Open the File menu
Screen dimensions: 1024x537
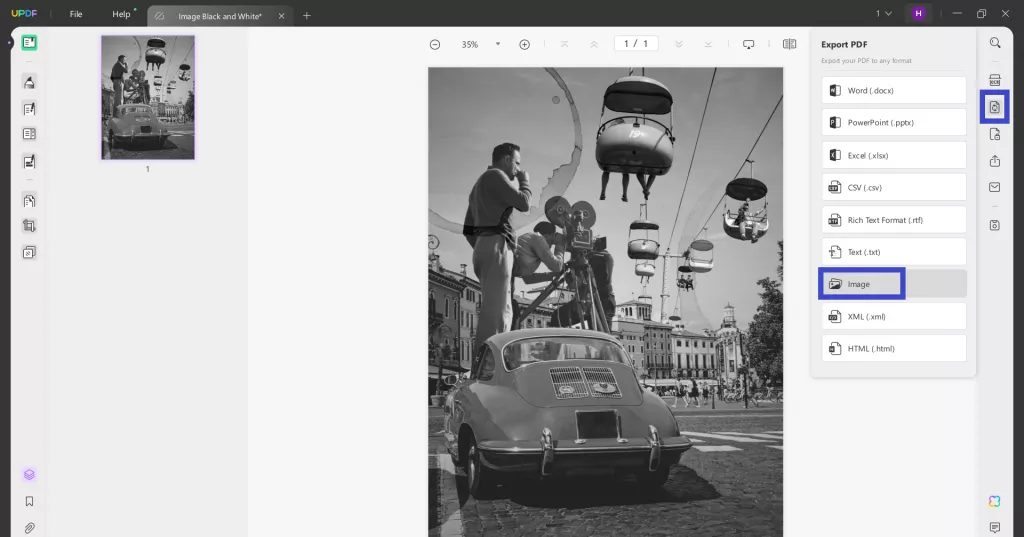[x=76, y=15]
